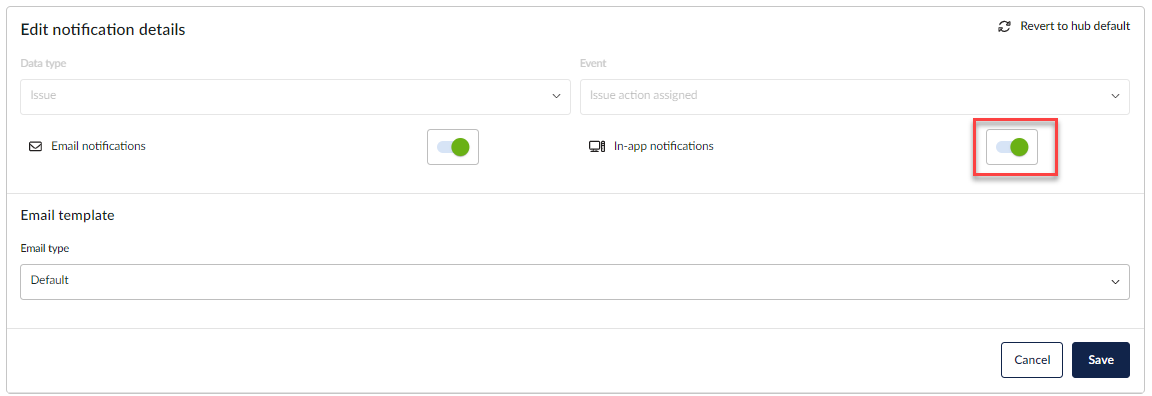Click the Data type field label

click(43, 64)
